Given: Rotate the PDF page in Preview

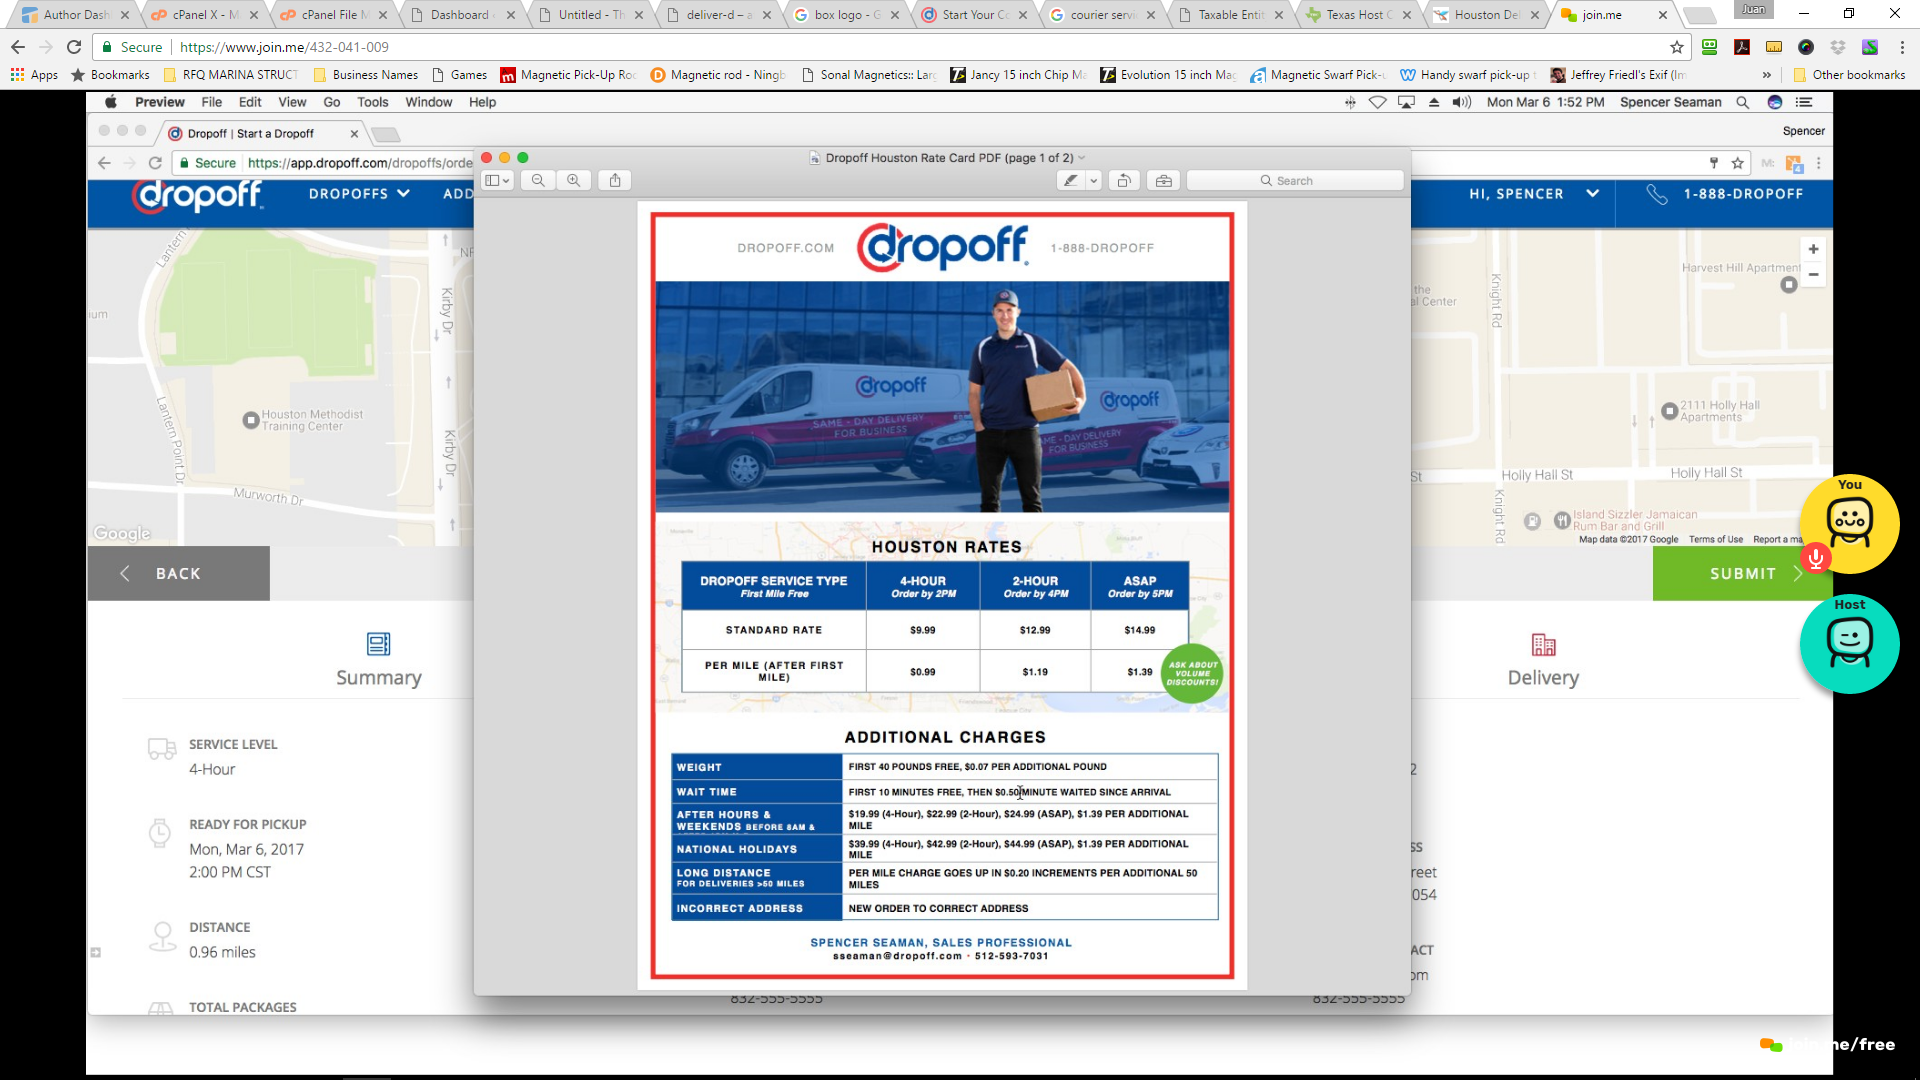Looking at the screenshot, I should coord(1124,181).
